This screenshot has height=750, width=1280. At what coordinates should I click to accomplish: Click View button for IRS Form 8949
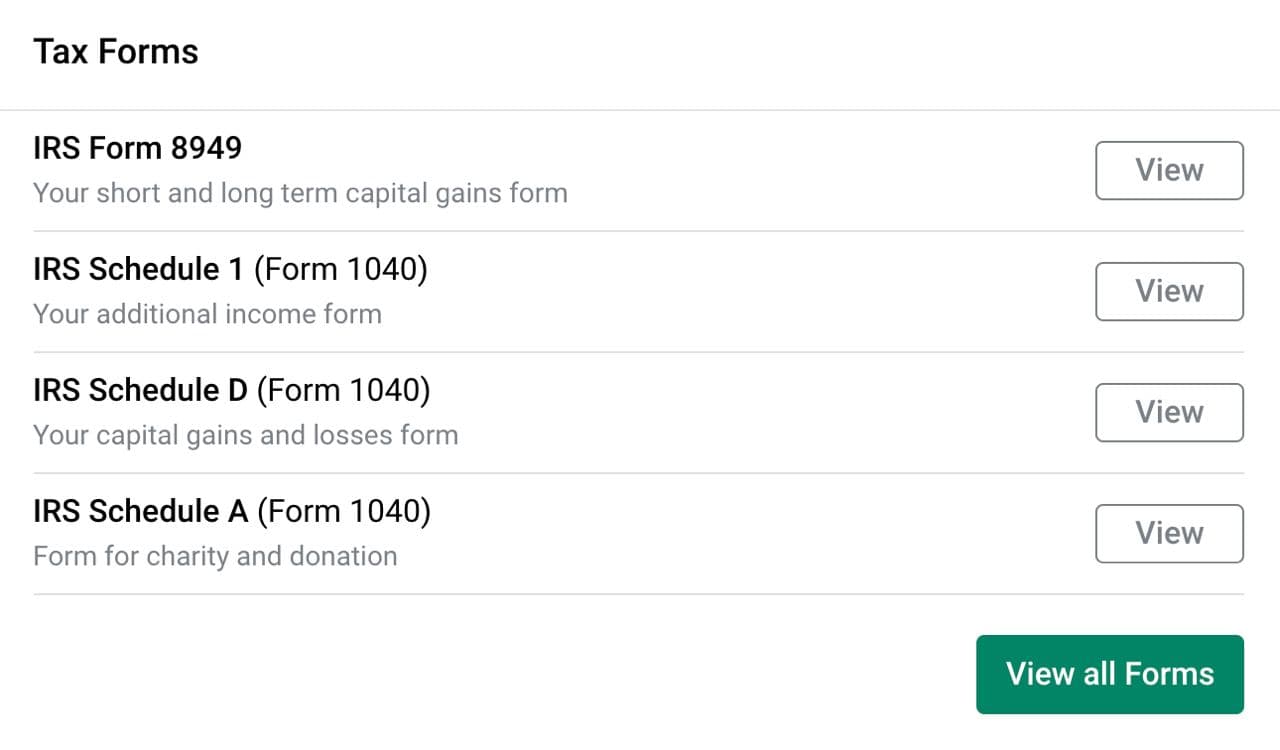point(1169,170)
